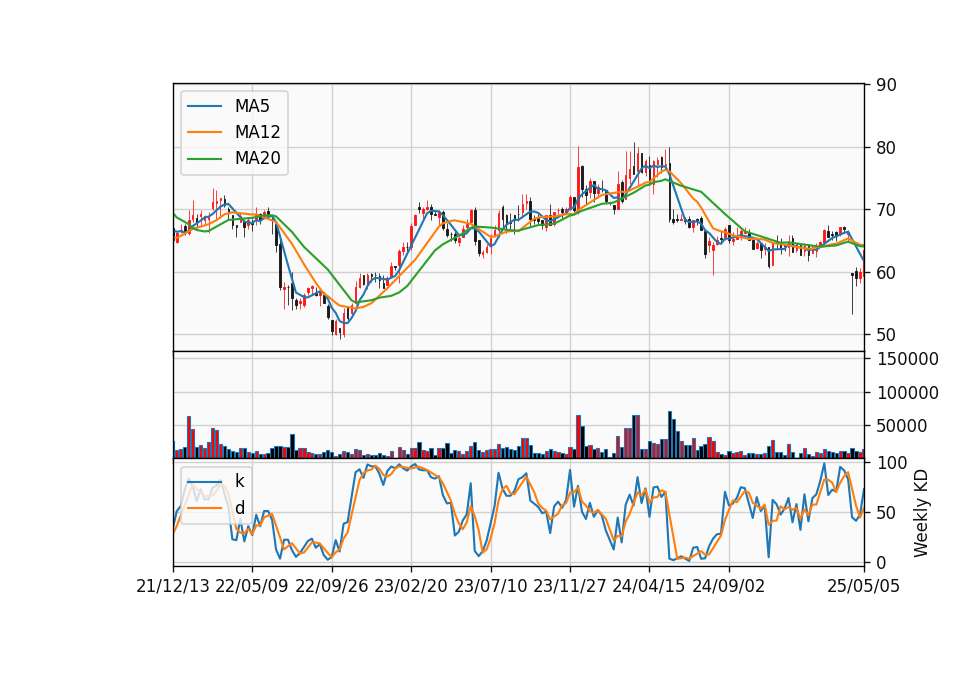Viewport: 960px width, 690px height.
Task: Click the price axis label 90
Action: pyautogui.click(x=886, y=85)
